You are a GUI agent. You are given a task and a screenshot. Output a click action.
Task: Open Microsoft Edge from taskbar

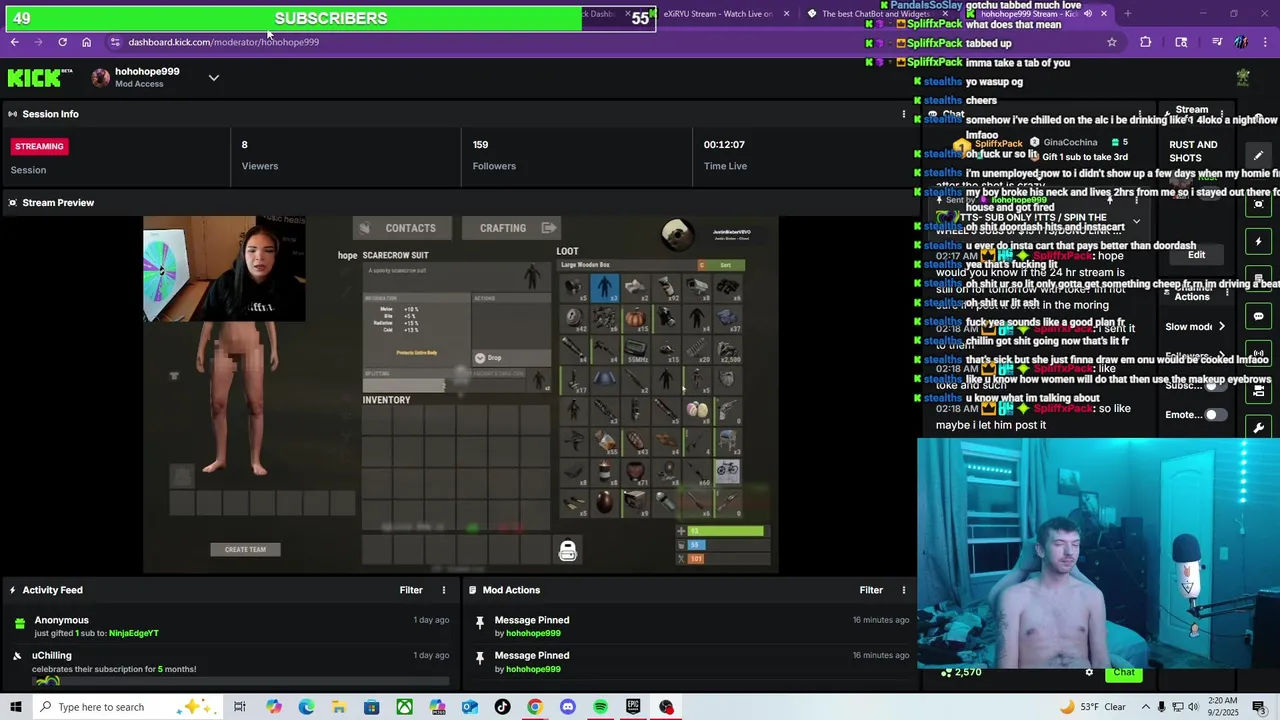tap(306, 707)
